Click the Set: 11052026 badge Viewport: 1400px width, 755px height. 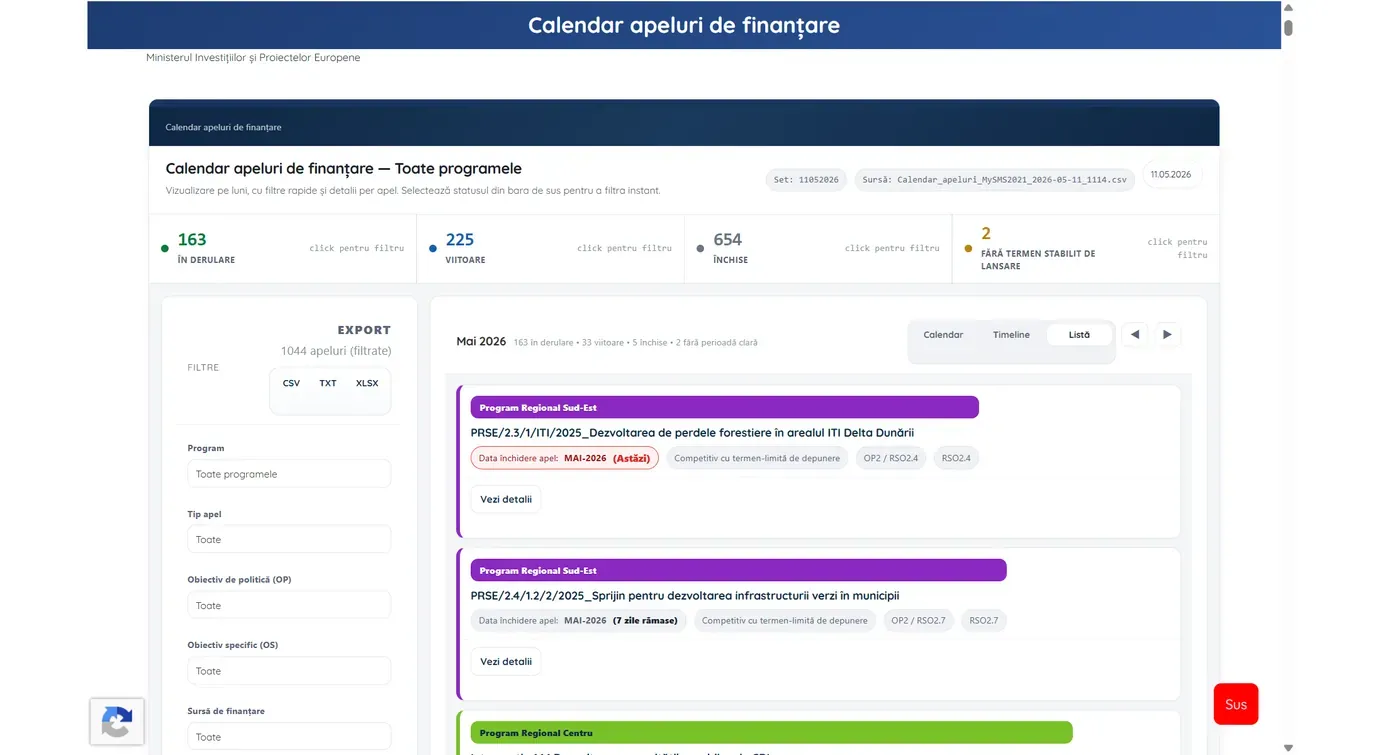click(806, 180)
